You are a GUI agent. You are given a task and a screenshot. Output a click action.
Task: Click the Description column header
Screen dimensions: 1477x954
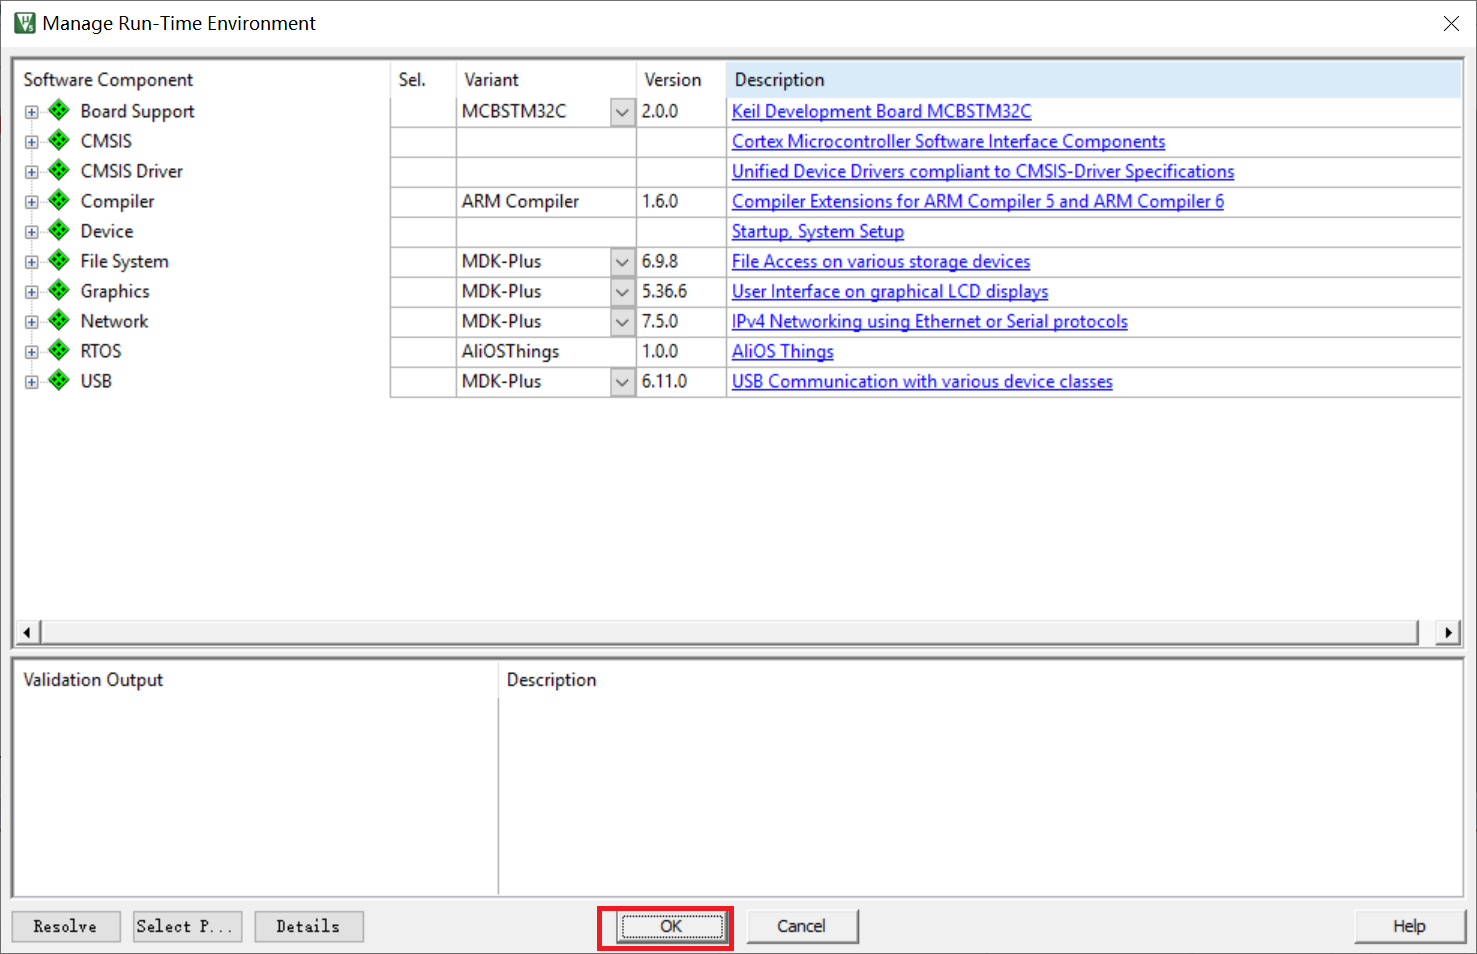point(1094,79)
